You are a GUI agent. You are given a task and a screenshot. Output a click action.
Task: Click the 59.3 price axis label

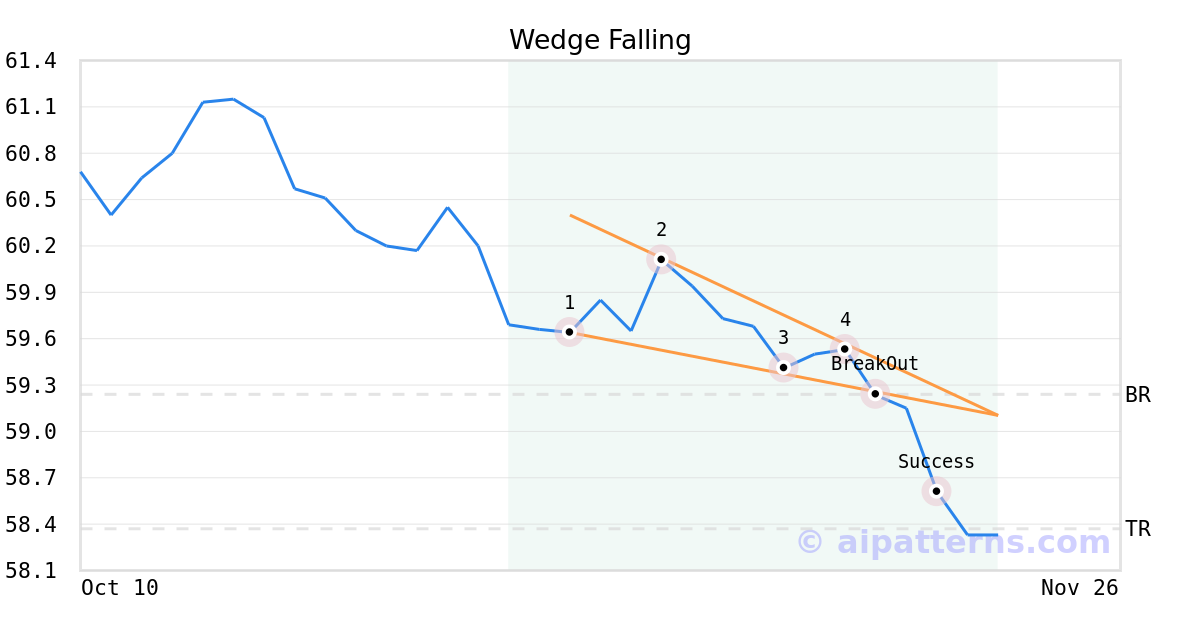point(31,385)
